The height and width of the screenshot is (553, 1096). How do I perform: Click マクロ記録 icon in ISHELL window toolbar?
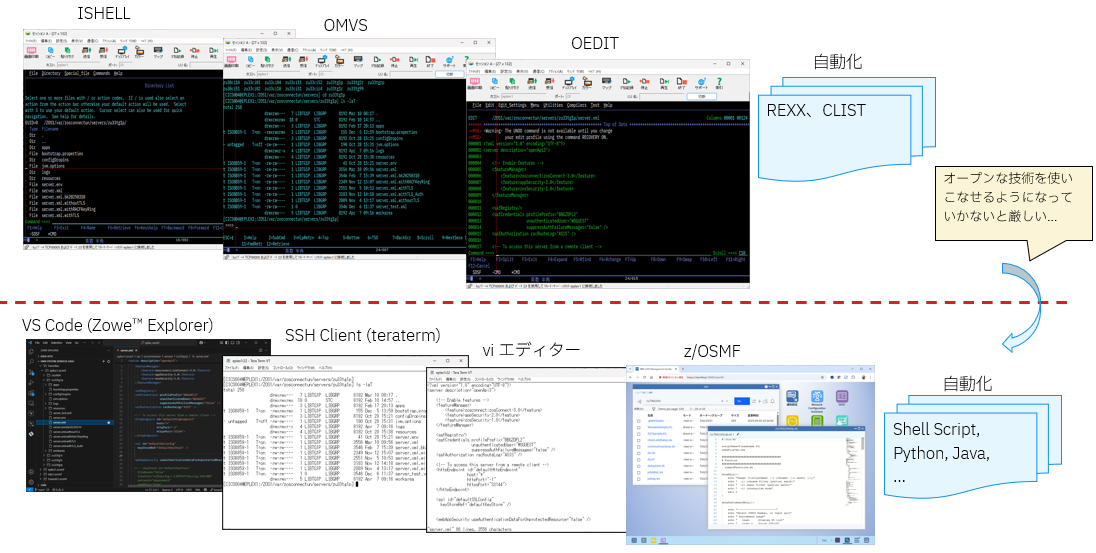tap(178, 51)
